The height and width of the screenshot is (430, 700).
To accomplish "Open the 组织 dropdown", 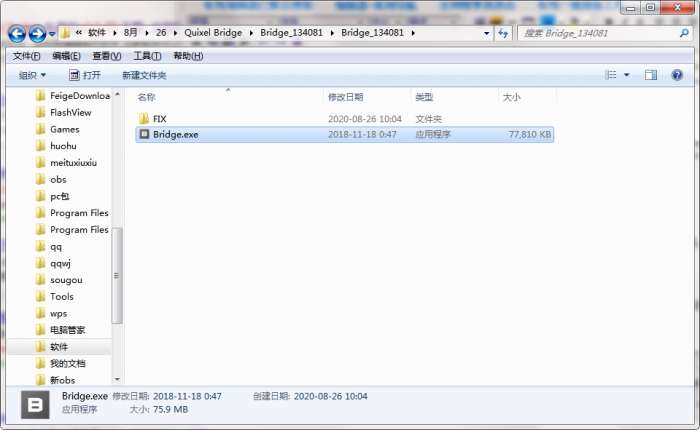I will point(32,75).
